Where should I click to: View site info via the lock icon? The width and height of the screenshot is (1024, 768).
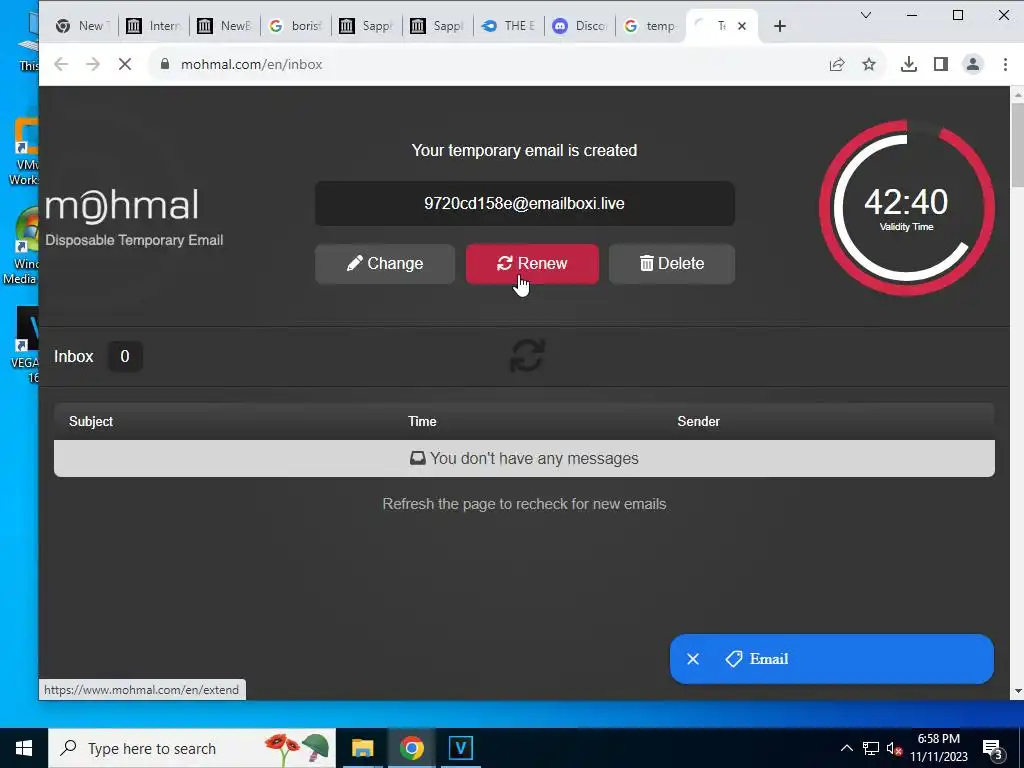[165, 64]
